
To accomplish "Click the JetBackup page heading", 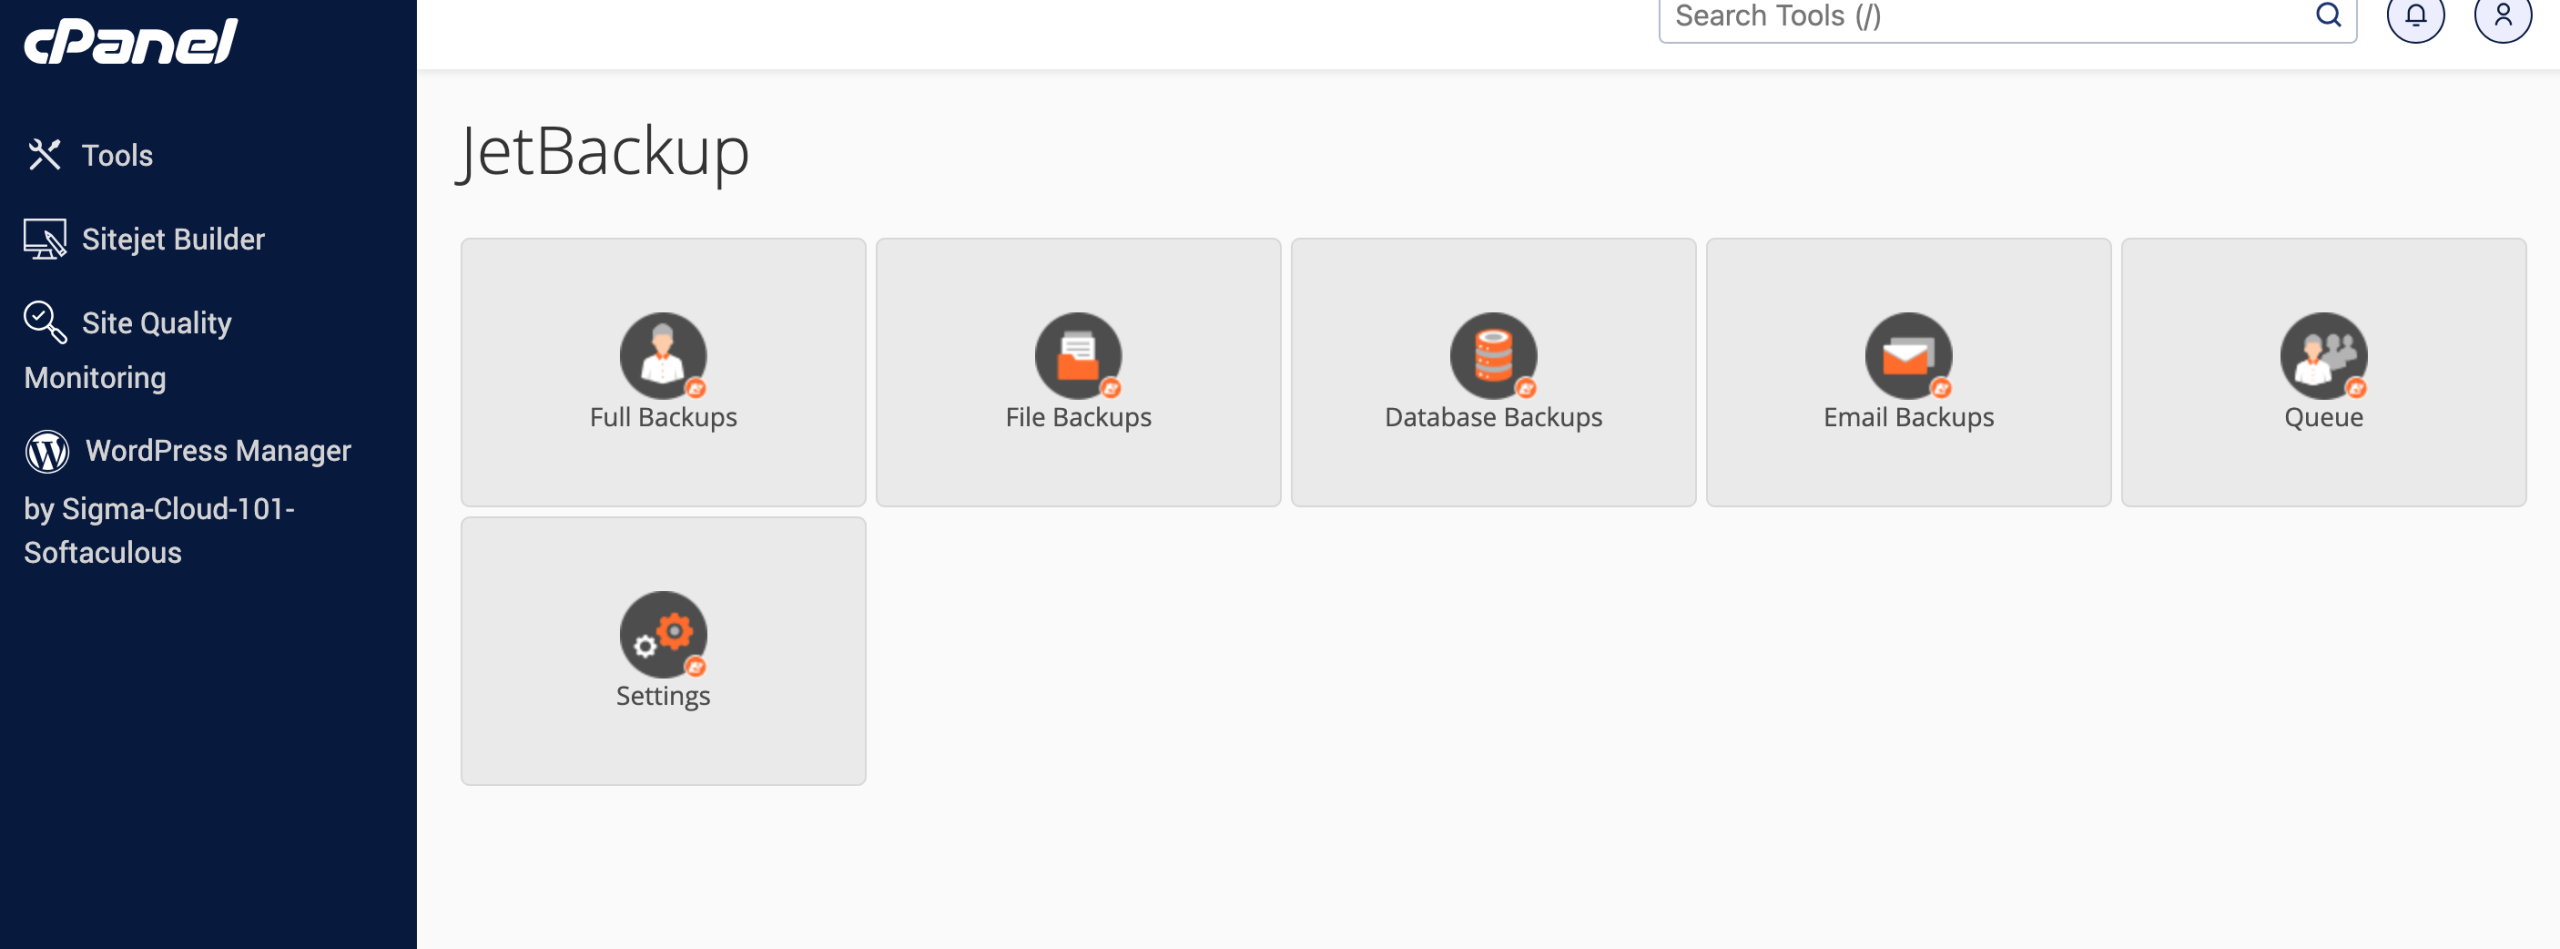I will (x=603, y=152).
